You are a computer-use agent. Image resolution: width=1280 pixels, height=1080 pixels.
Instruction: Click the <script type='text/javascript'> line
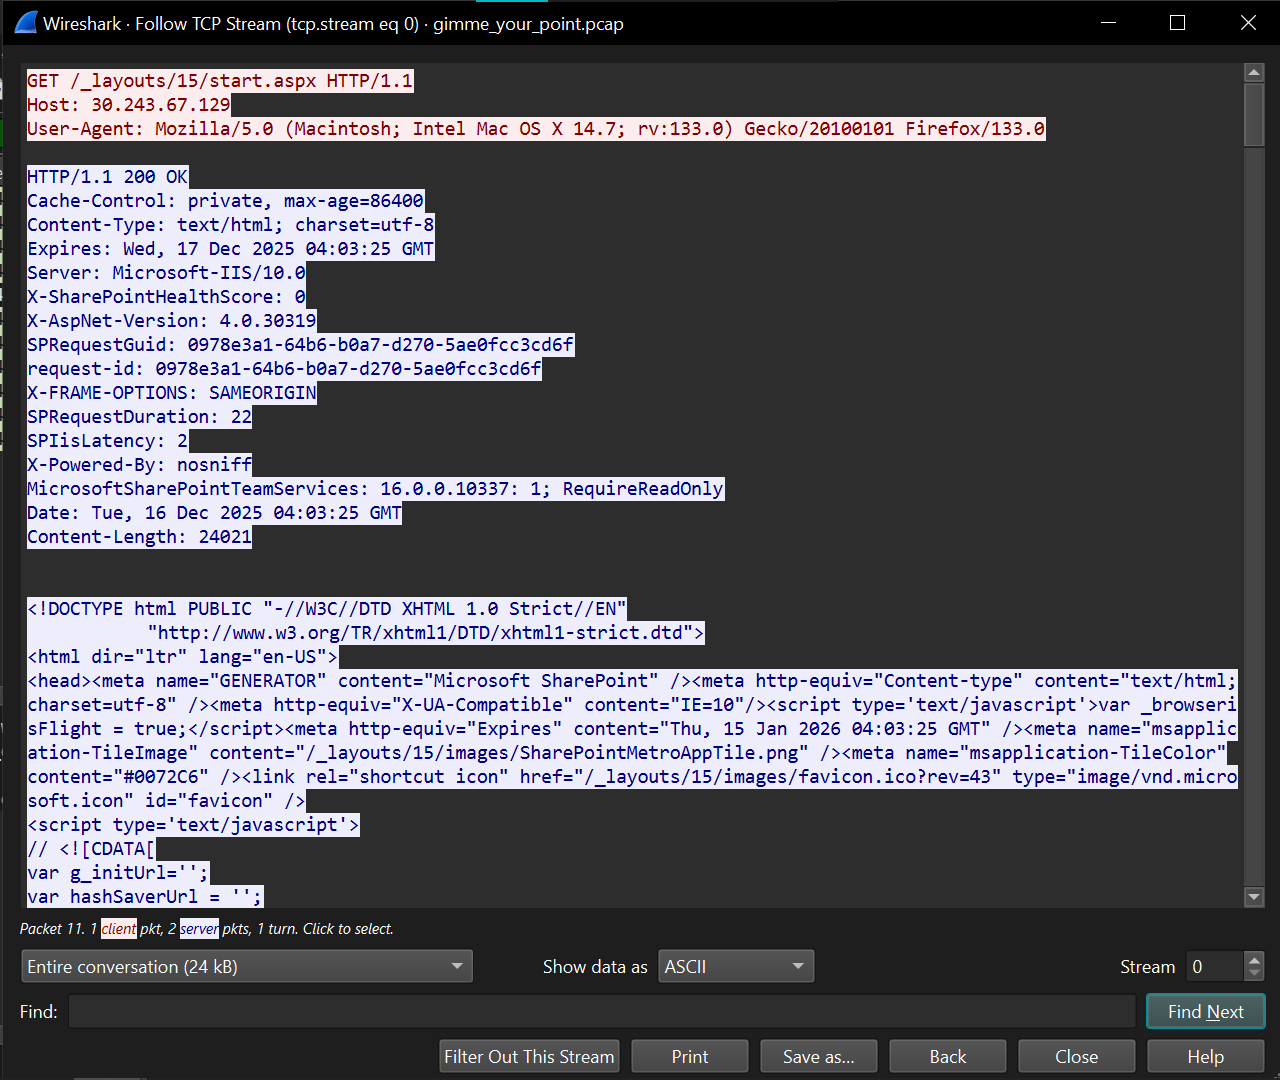click(x=193, y=825)
